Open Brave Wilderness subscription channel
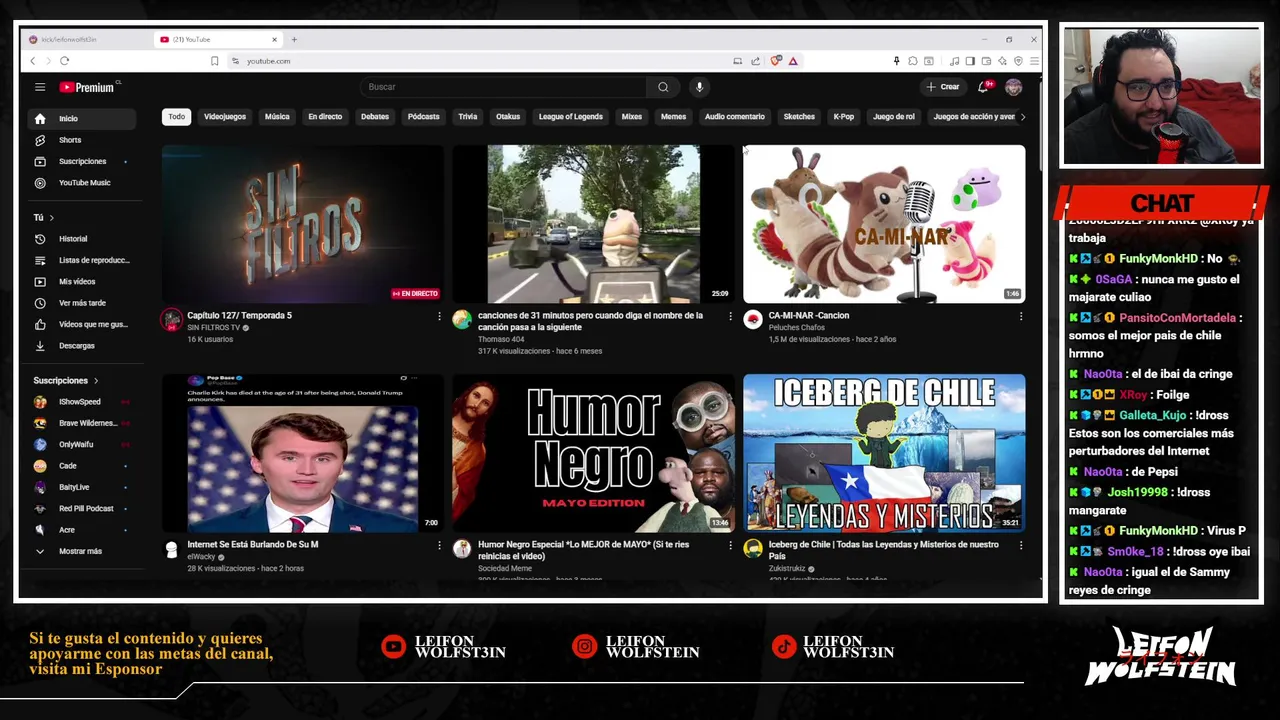The height and width of the screenshot is (720, 1280). click(84, 423)
